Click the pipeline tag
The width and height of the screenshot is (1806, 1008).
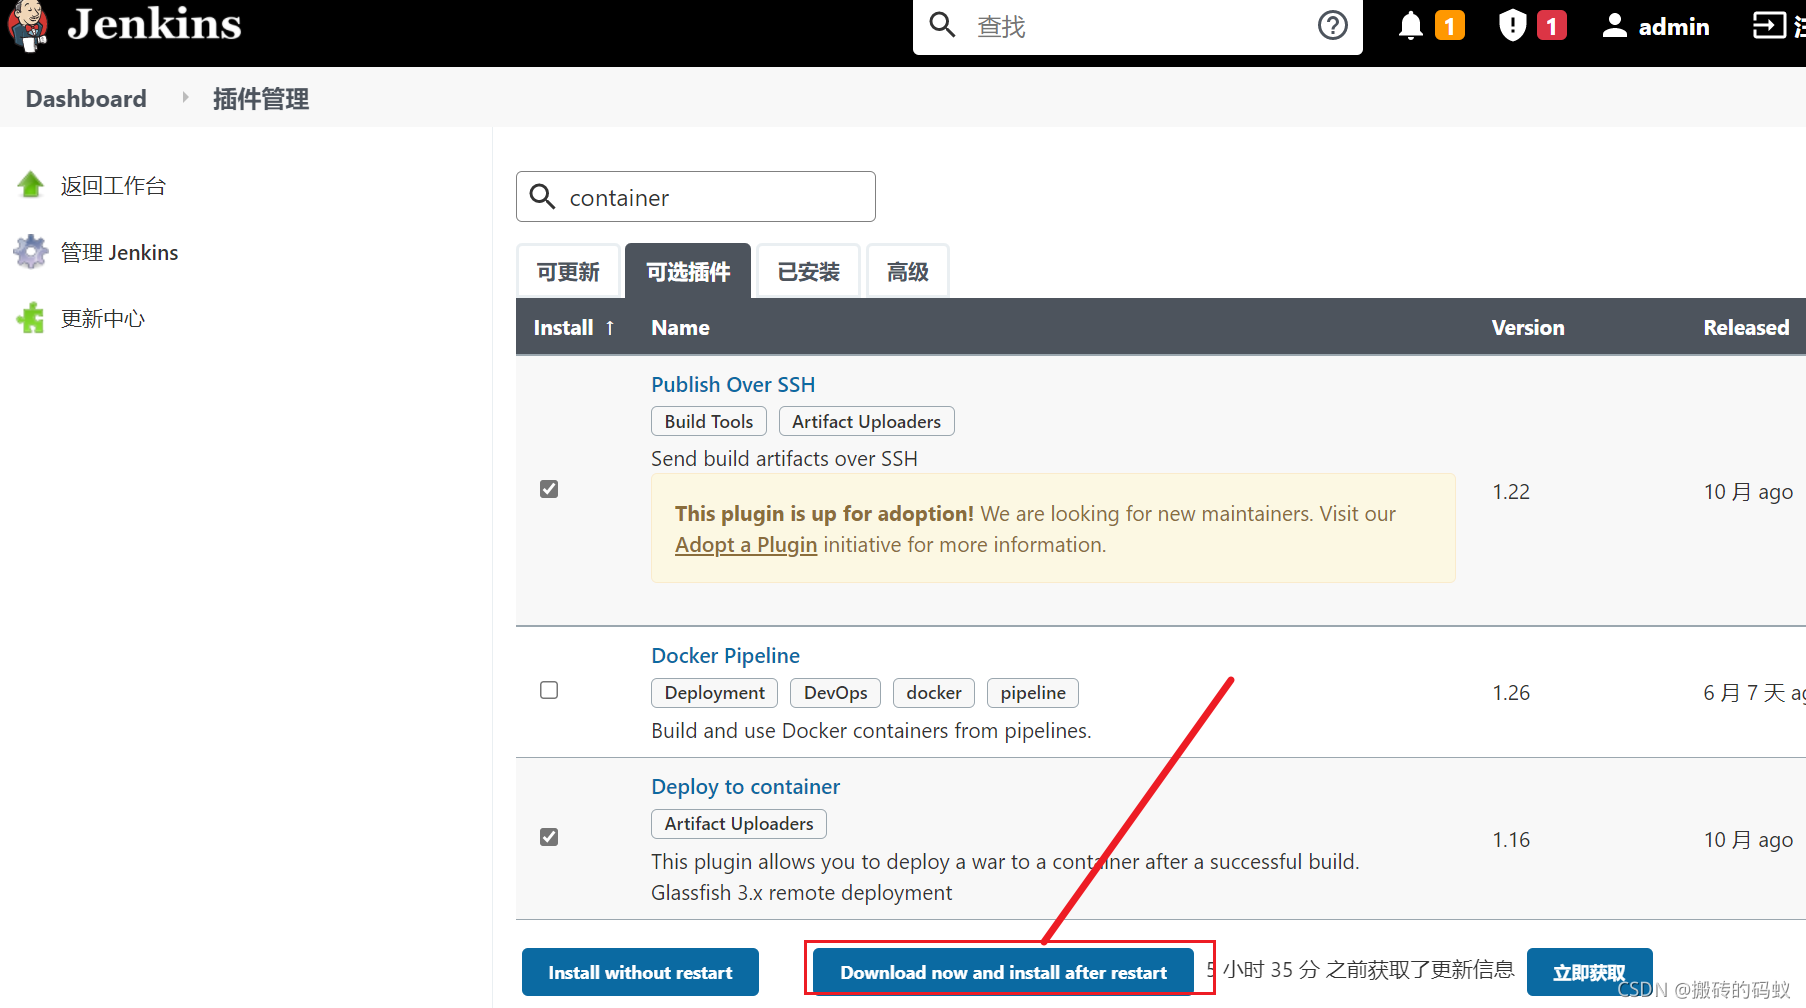click(x=1033, y=692)
